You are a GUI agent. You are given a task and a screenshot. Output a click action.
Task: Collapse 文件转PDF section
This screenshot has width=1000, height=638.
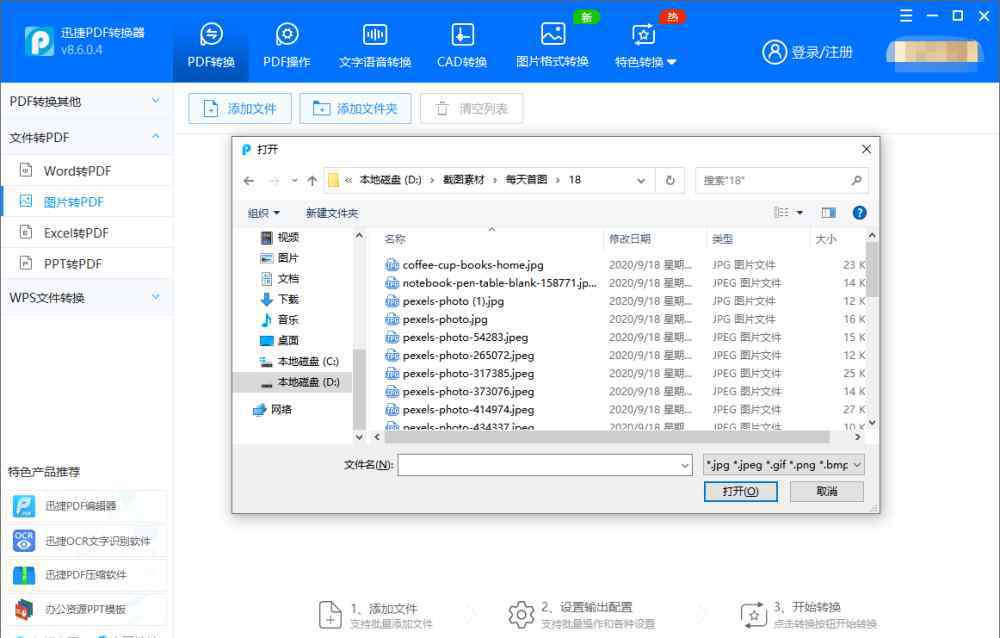pyautogui.click(x=87, y=137)
